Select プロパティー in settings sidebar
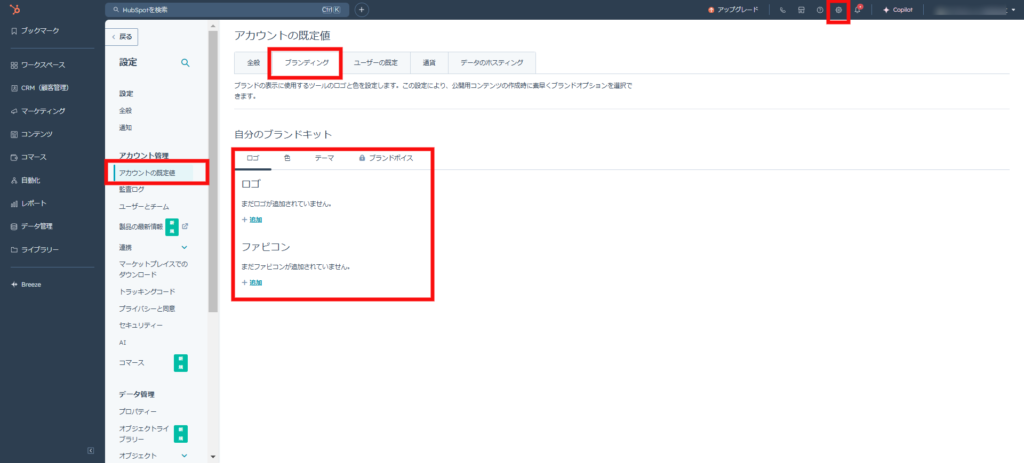This screenshot has height=463, width=1024. pyautogui.click(x=138, y=411)
